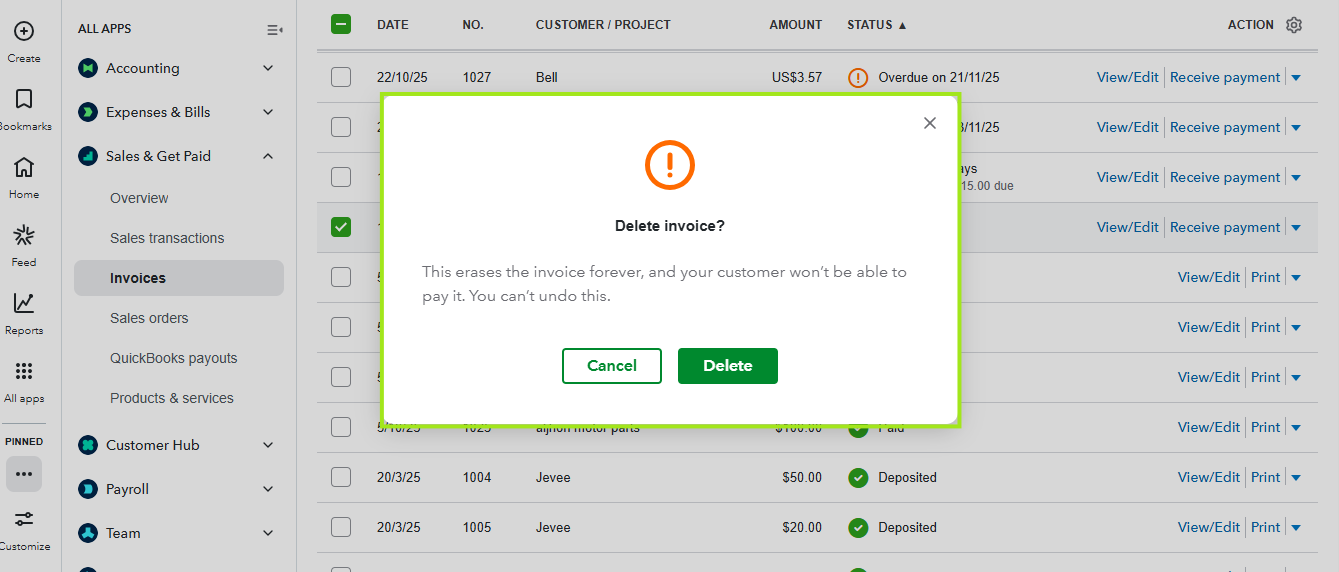Viewport: 1339px width, 572px height.
Task: Check the box for the ajjhon motor parts row
Action: click(x=341, y=427)
